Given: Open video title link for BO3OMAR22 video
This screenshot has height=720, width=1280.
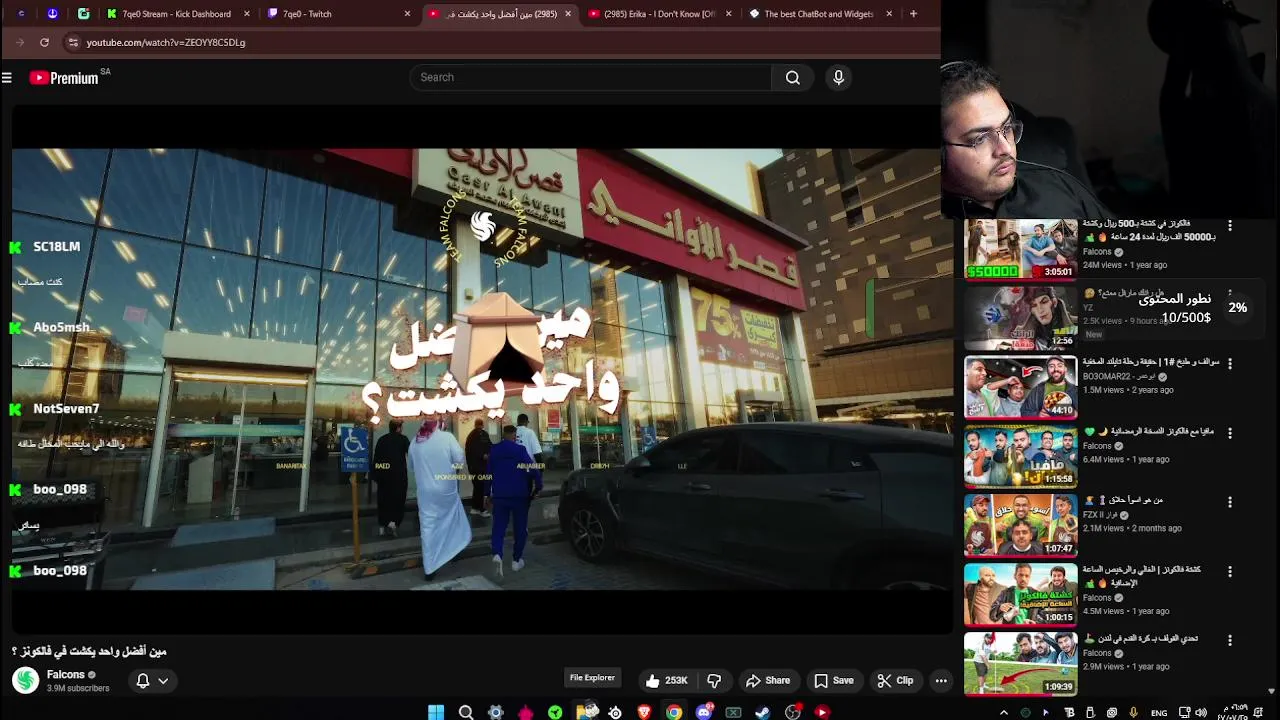Looking at the screenshot, I should (x=1151, y=362).
